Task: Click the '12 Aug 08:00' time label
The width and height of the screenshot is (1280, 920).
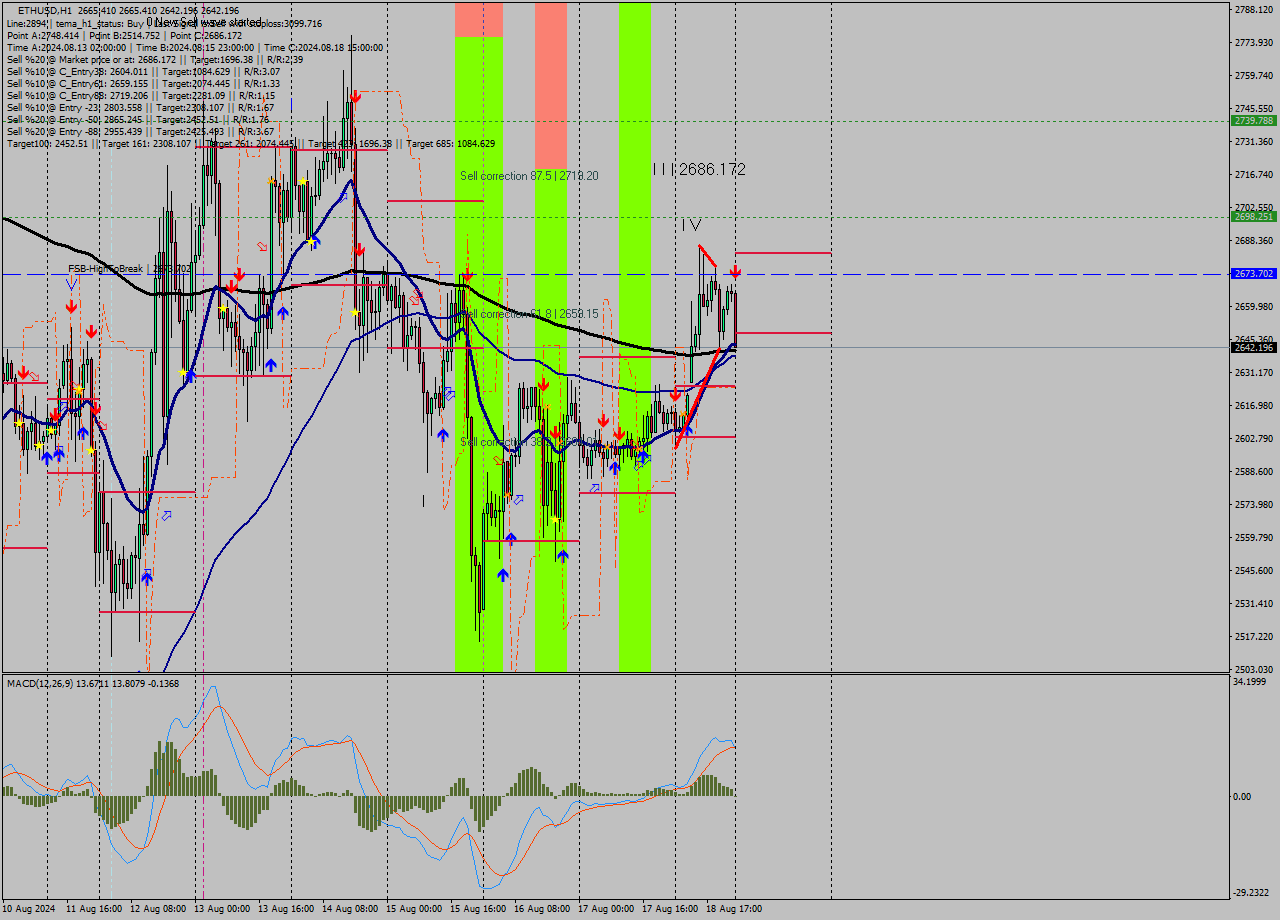Action: pos(158,909)
